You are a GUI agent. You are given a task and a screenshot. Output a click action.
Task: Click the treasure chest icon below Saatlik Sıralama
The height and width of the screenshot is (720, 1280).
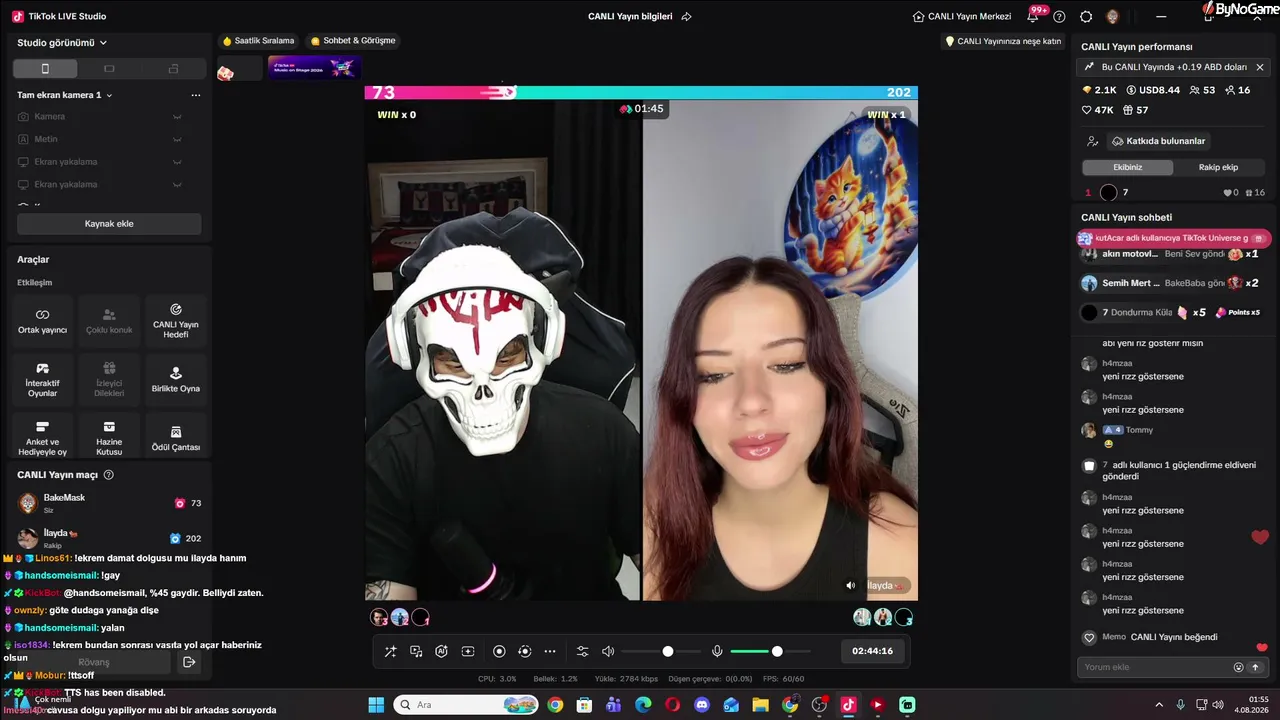coord(226,72)
